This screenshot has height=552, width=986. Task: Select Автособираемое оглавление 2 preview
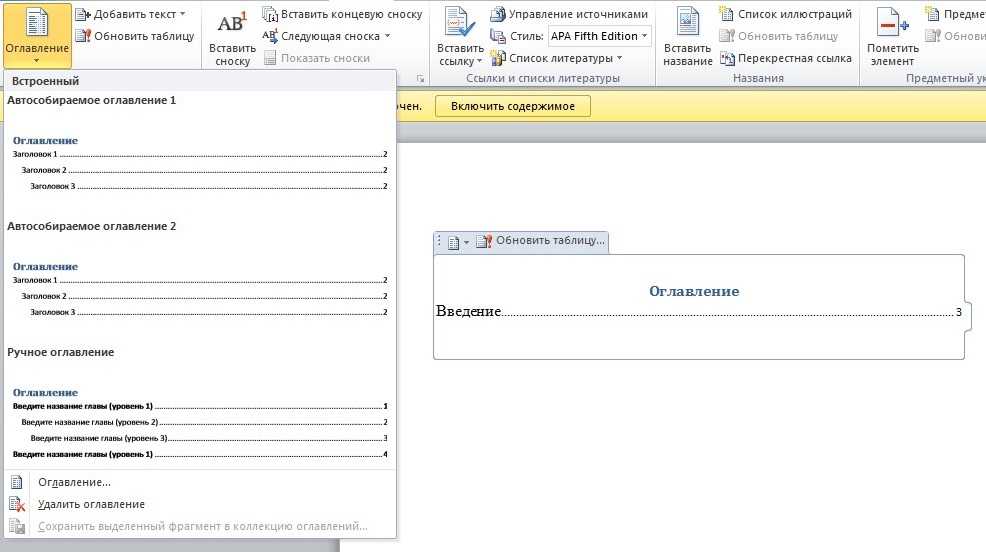(200, 281)
